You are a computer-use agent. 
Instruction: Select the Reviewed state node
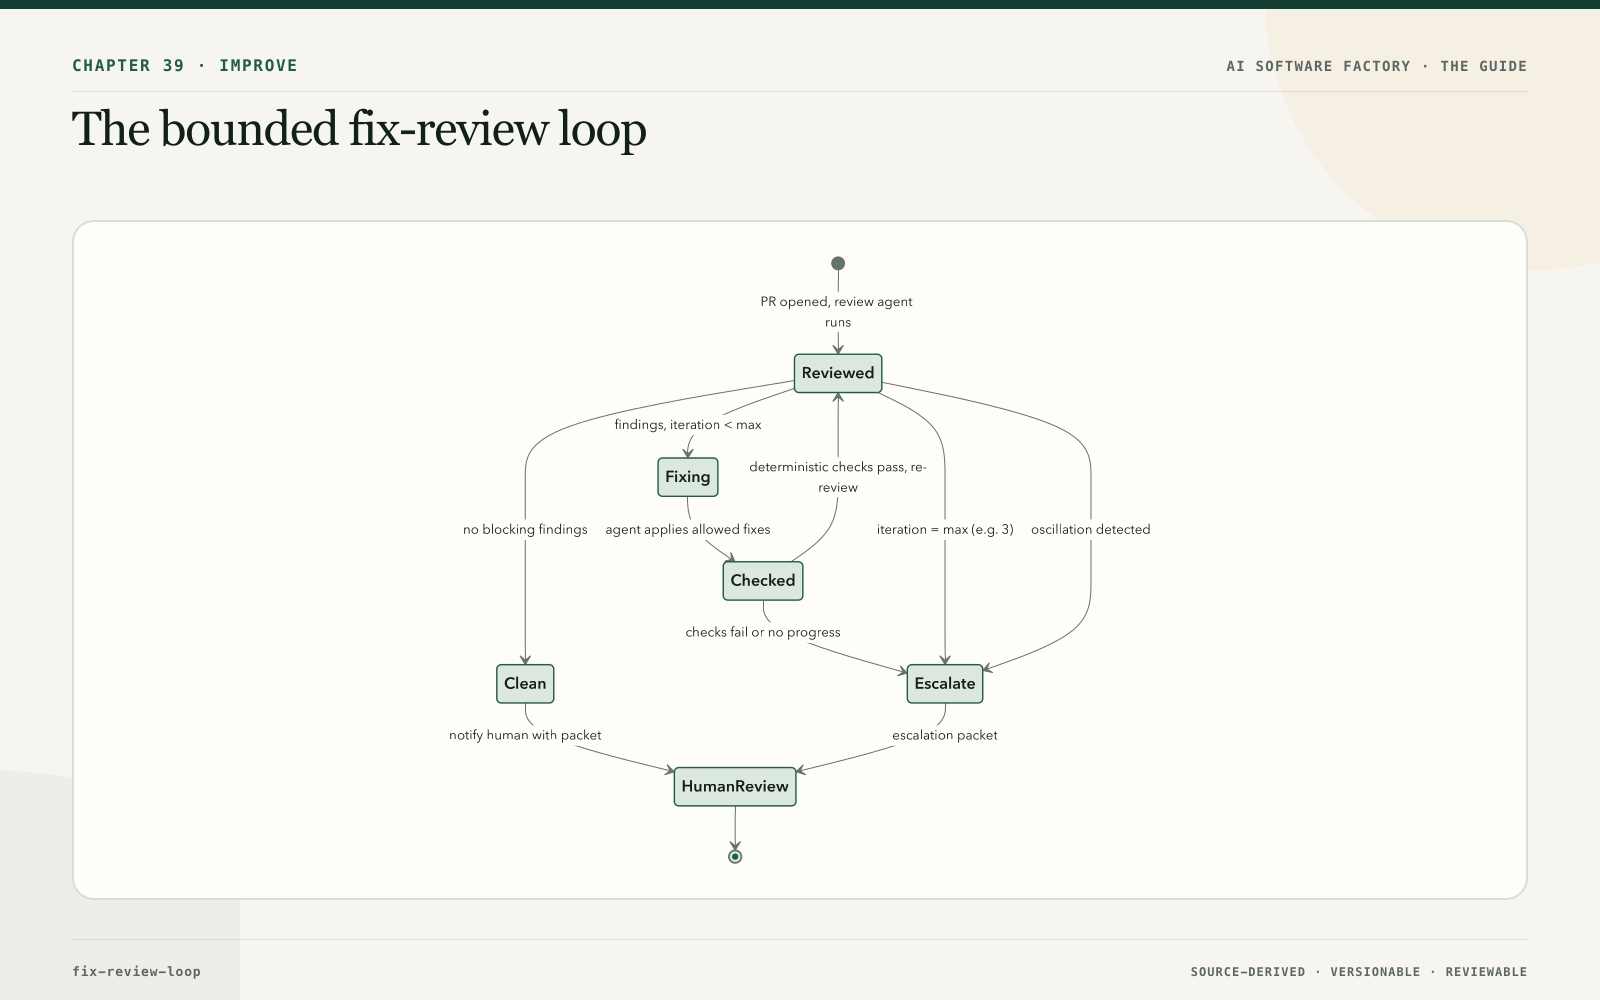pyautogui.click(x=838, y=373)
